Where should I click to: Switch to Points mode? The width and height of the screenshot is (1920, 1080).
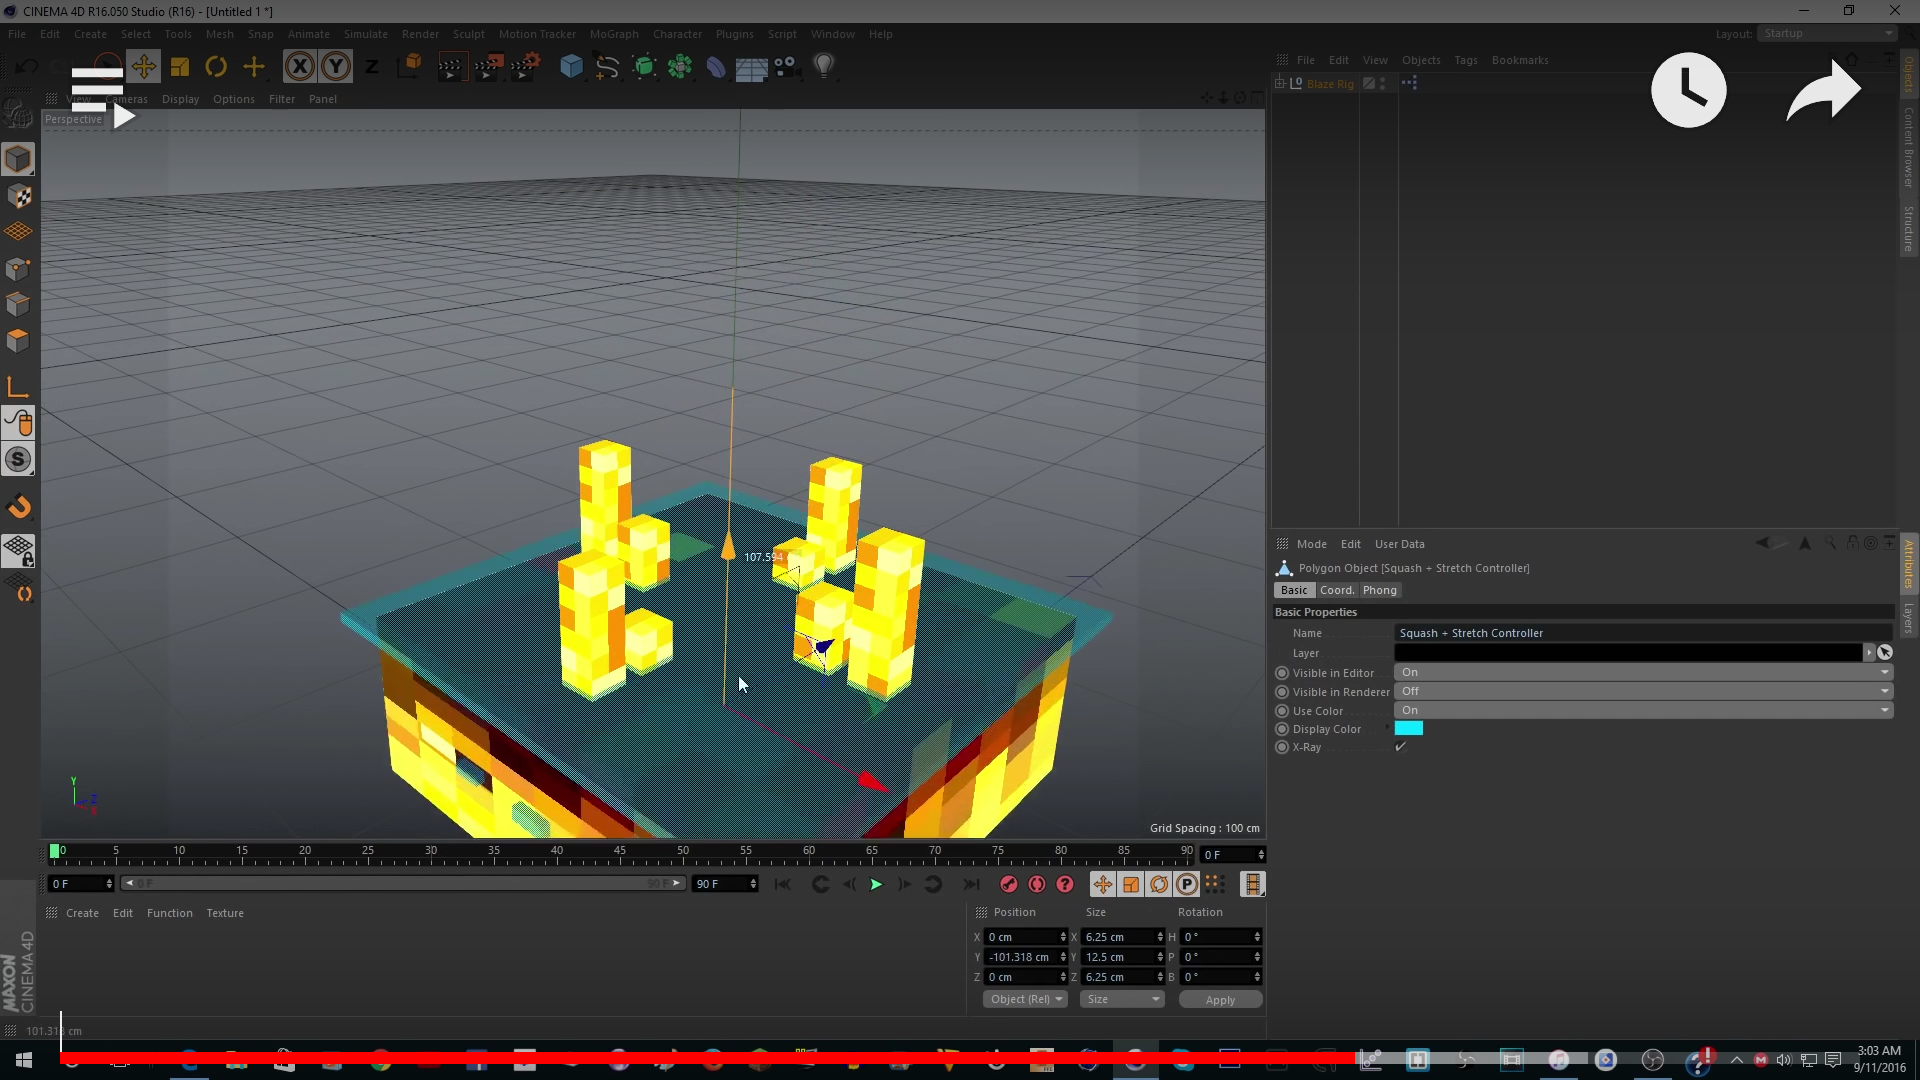(x=18, y=268)
